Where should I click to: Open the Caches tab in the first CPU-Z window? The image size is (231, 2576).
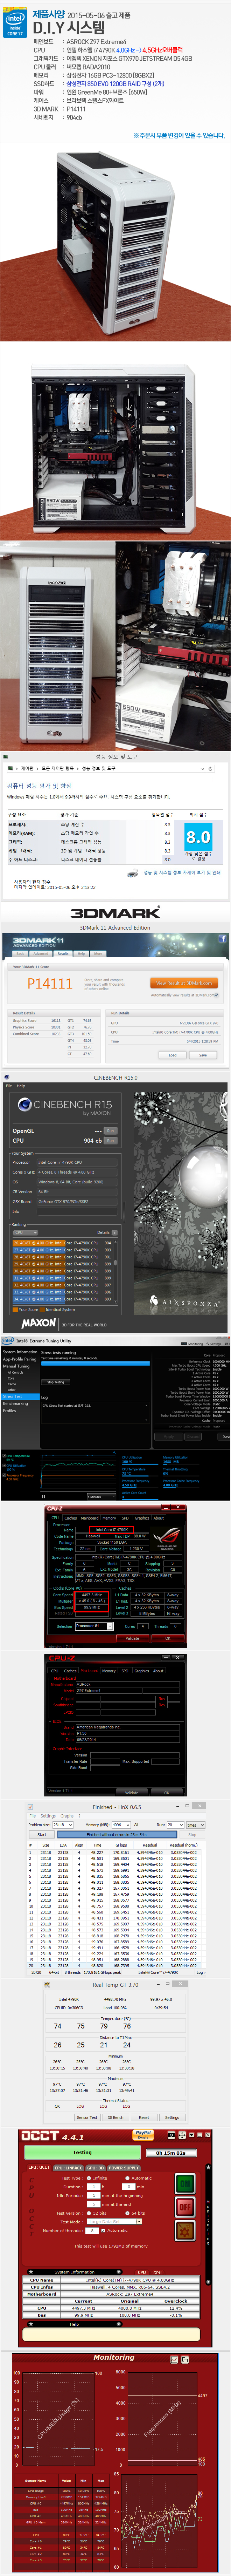[x=71, y=1518]
